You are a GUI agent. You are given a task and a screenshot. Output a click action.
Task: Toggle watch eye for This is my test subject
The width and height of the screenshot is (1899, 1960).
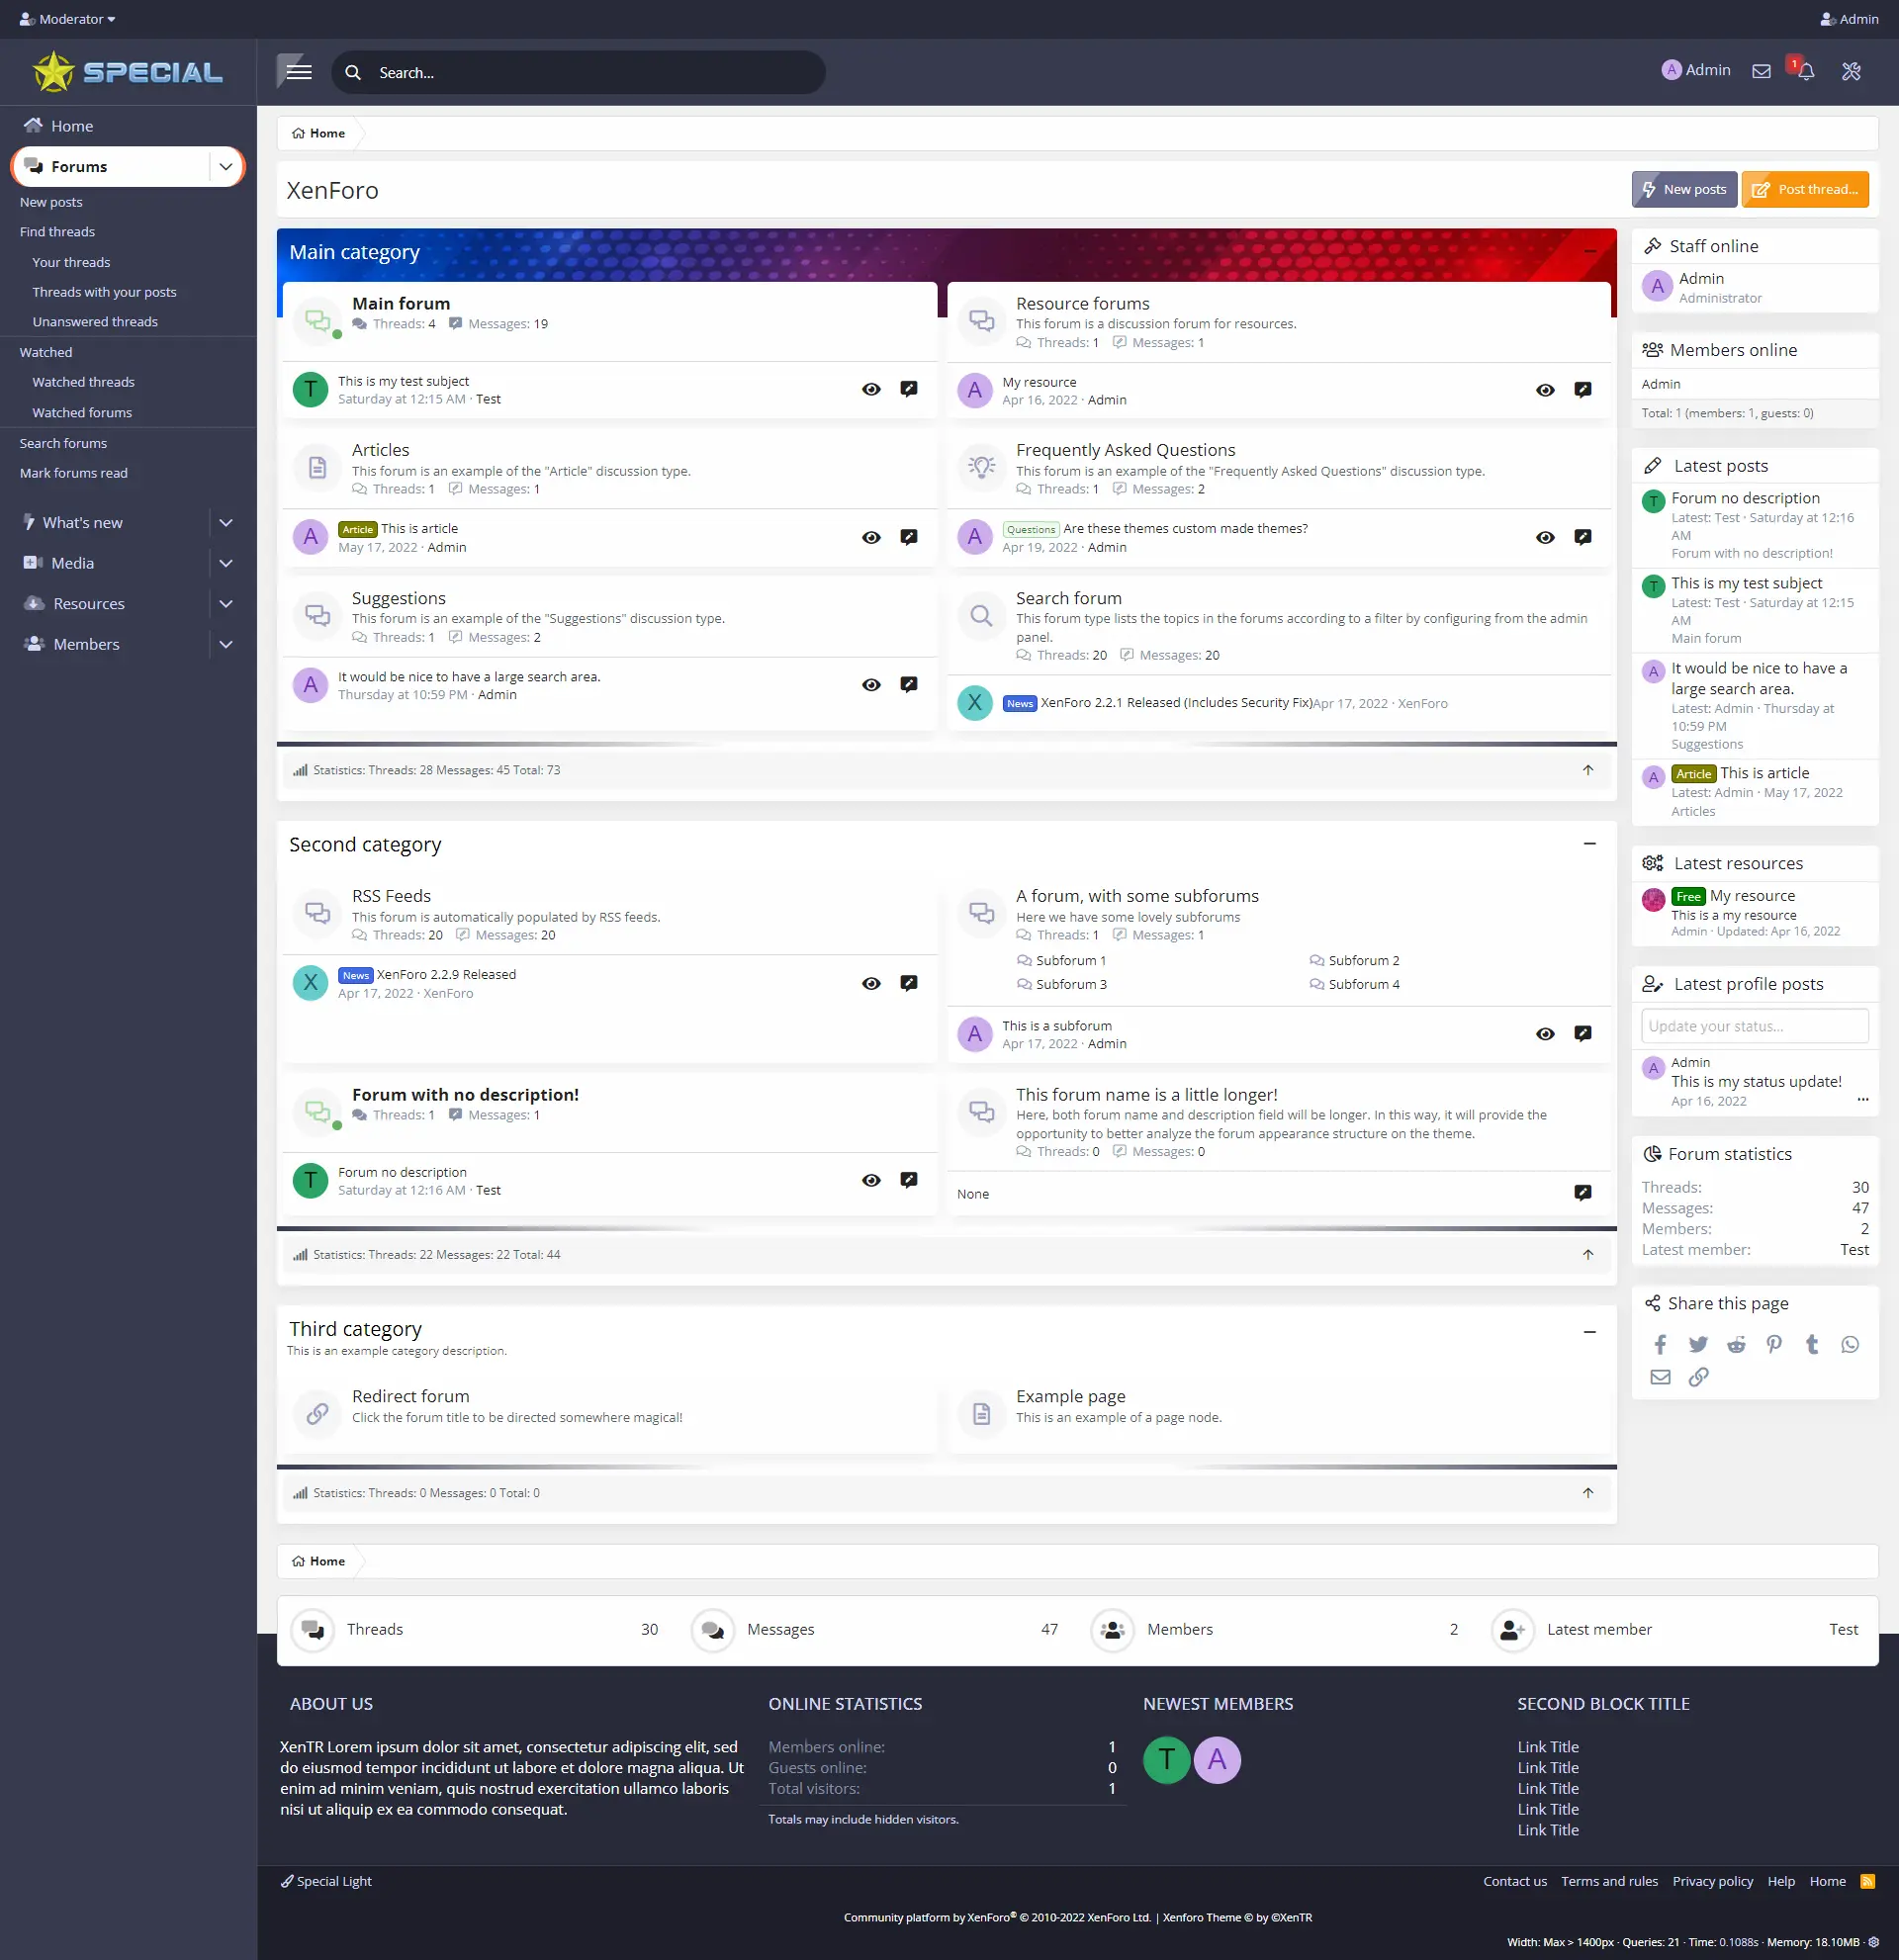pyautogui.click(x=871, y=390)
